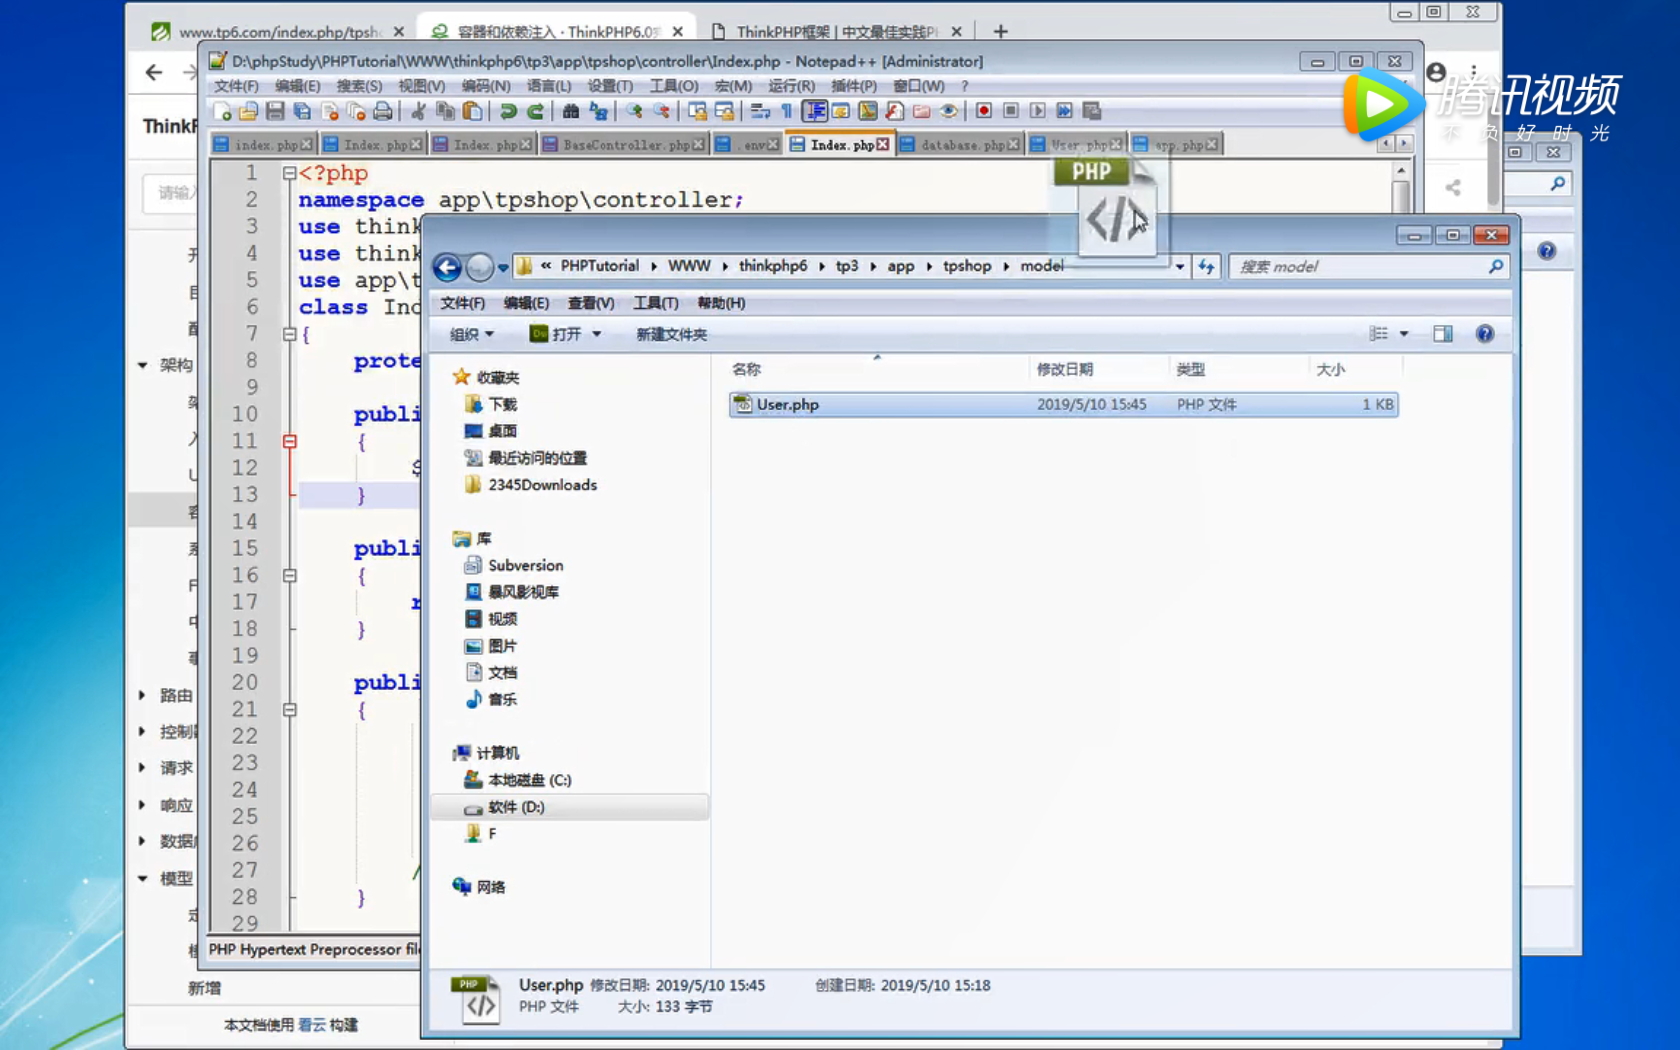Collapse the red fold marker on line 11
The height and width of the screenshot is (1050, 1680).
289,441
